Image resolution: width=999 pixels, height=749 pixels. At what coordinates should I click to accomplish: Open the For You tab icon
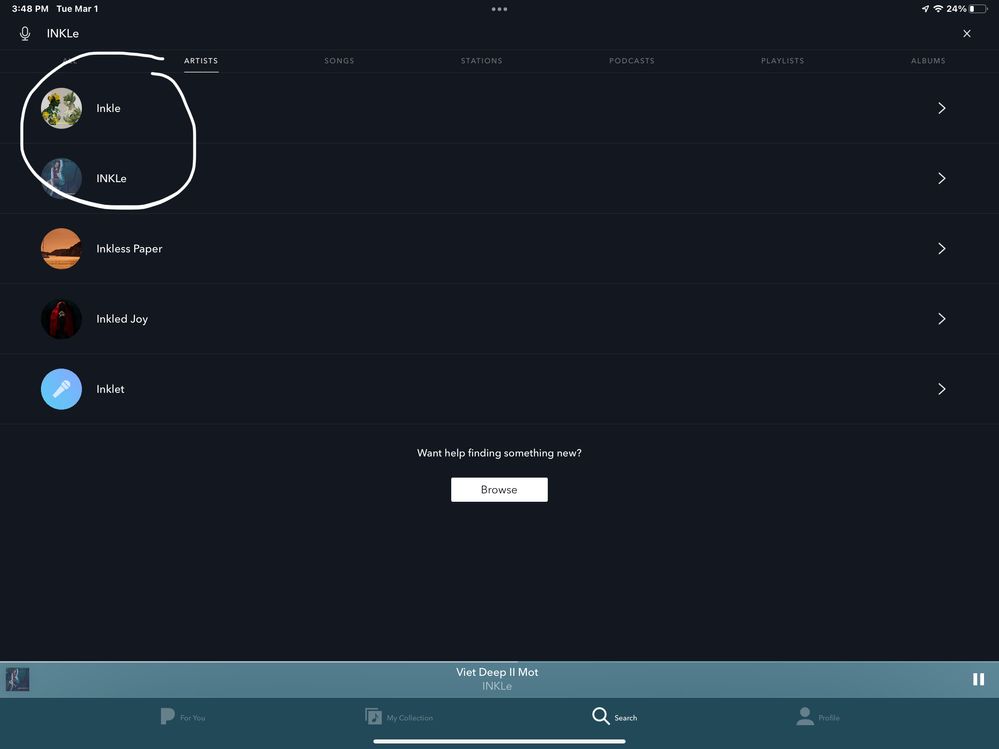pos(168,717)
